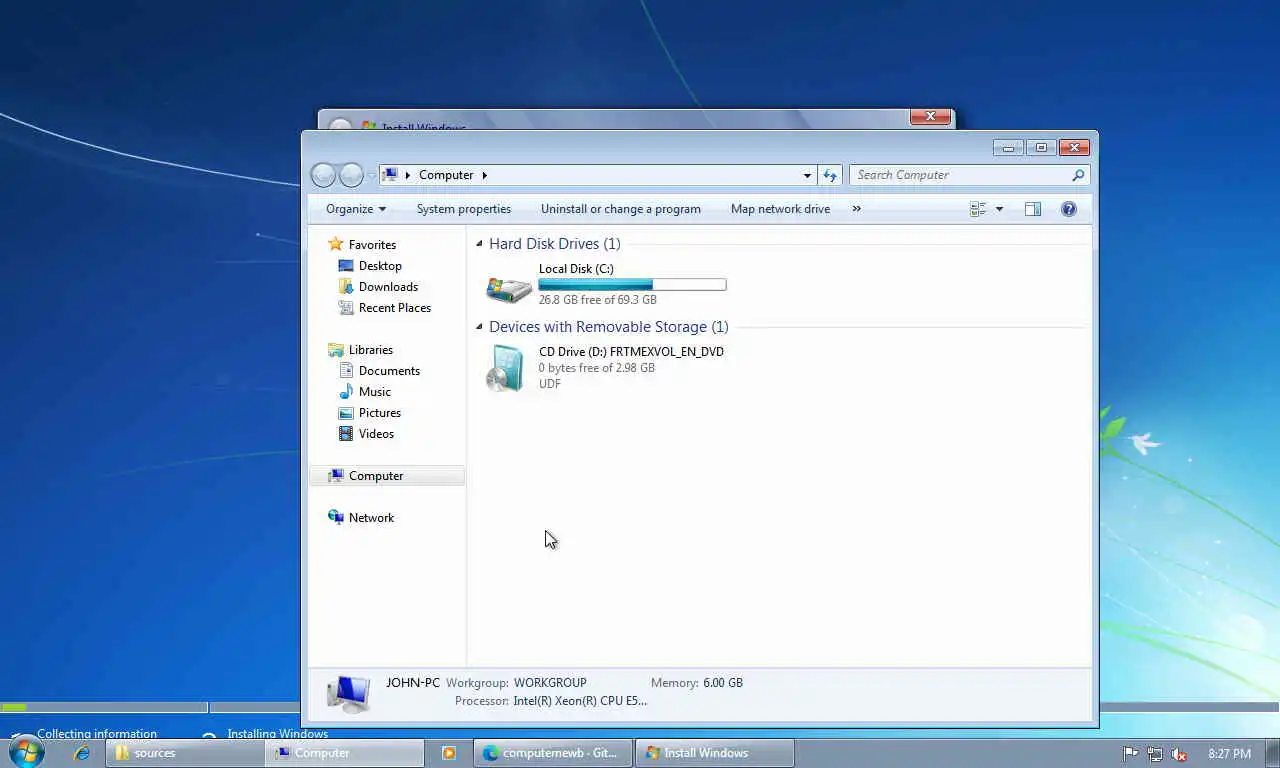This screenshot has height=768, width=1280.
Task: Select the CD Drive (D:) icon
Action: pos(506,369)
